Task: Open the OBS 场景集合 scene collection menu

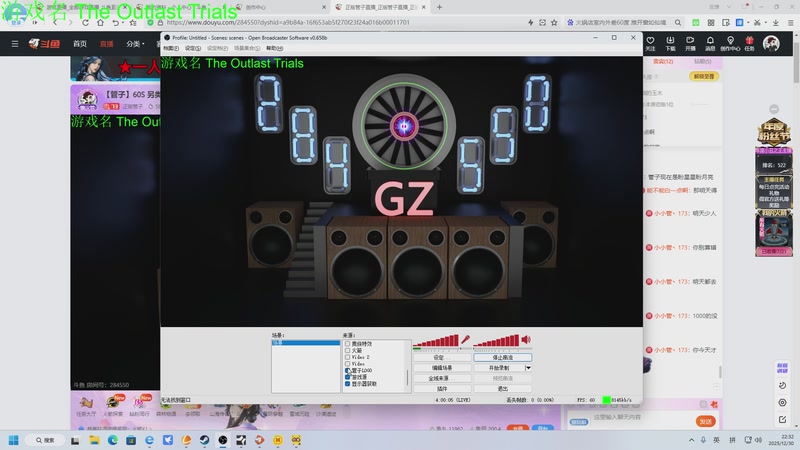Action: pyautogui.click(x=247, y=48)
